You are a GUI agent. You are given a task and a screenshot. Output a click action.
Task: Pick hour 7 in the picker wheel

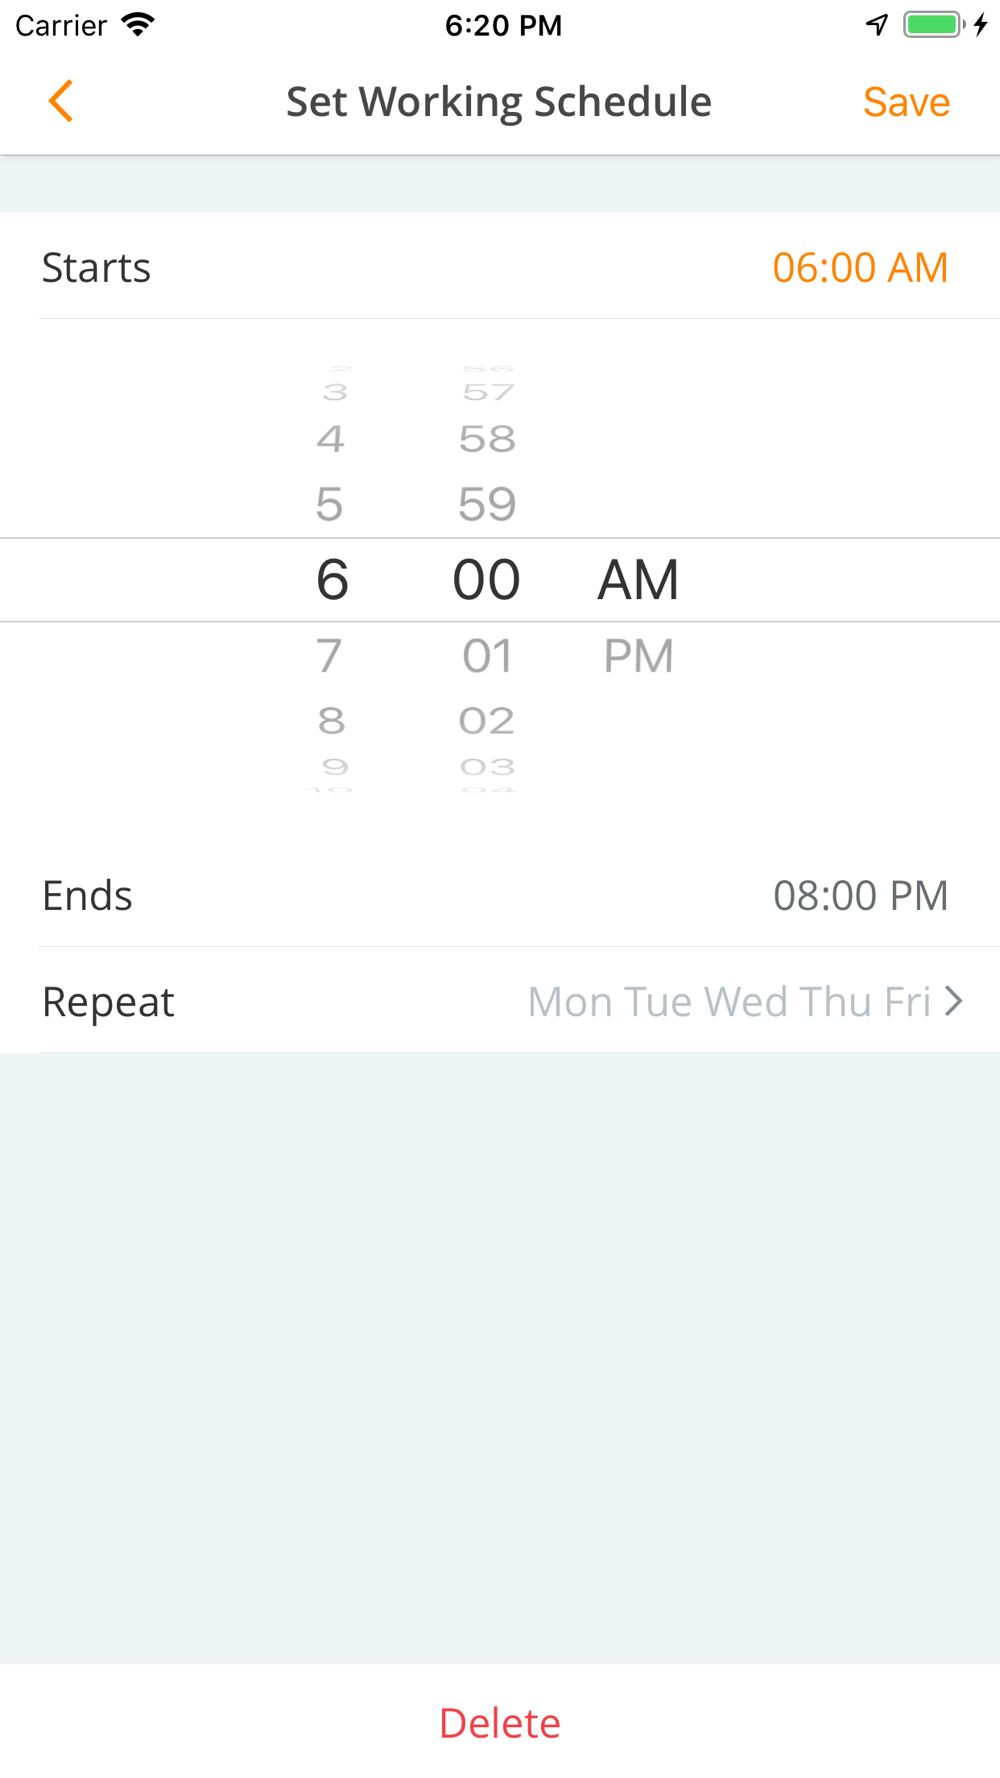pos(330,656)
